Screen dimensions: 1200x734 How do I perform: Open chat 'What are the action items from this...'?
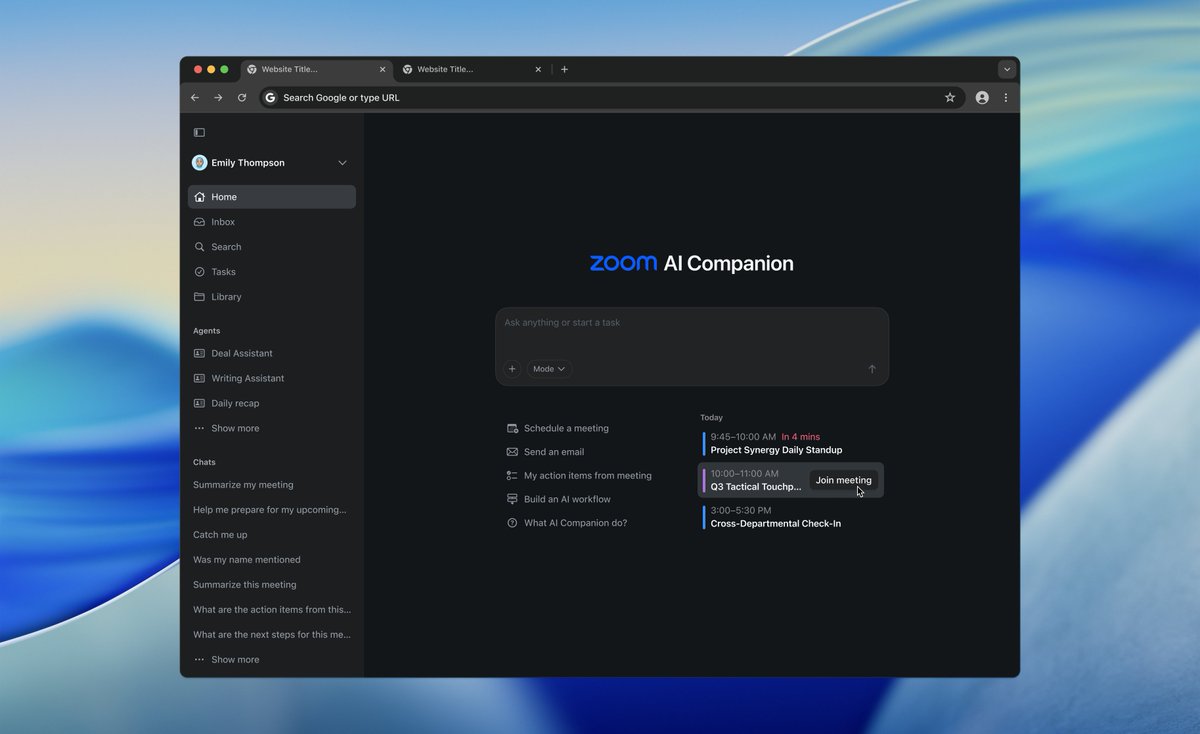point(272,610)
